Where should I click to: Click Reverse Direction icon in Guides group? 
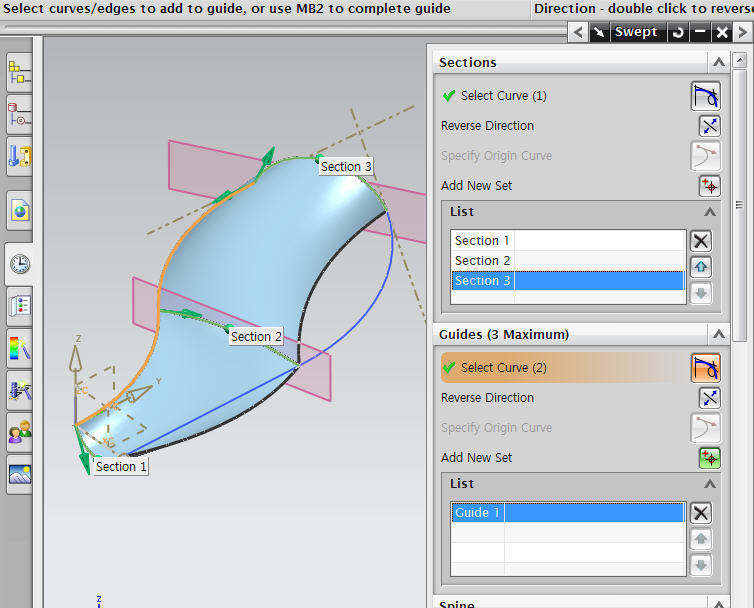click(x=709, y=398)
